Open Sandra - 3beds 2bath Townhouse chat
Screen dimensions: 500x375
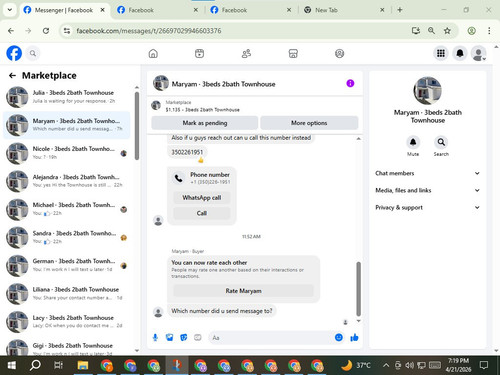67,237
